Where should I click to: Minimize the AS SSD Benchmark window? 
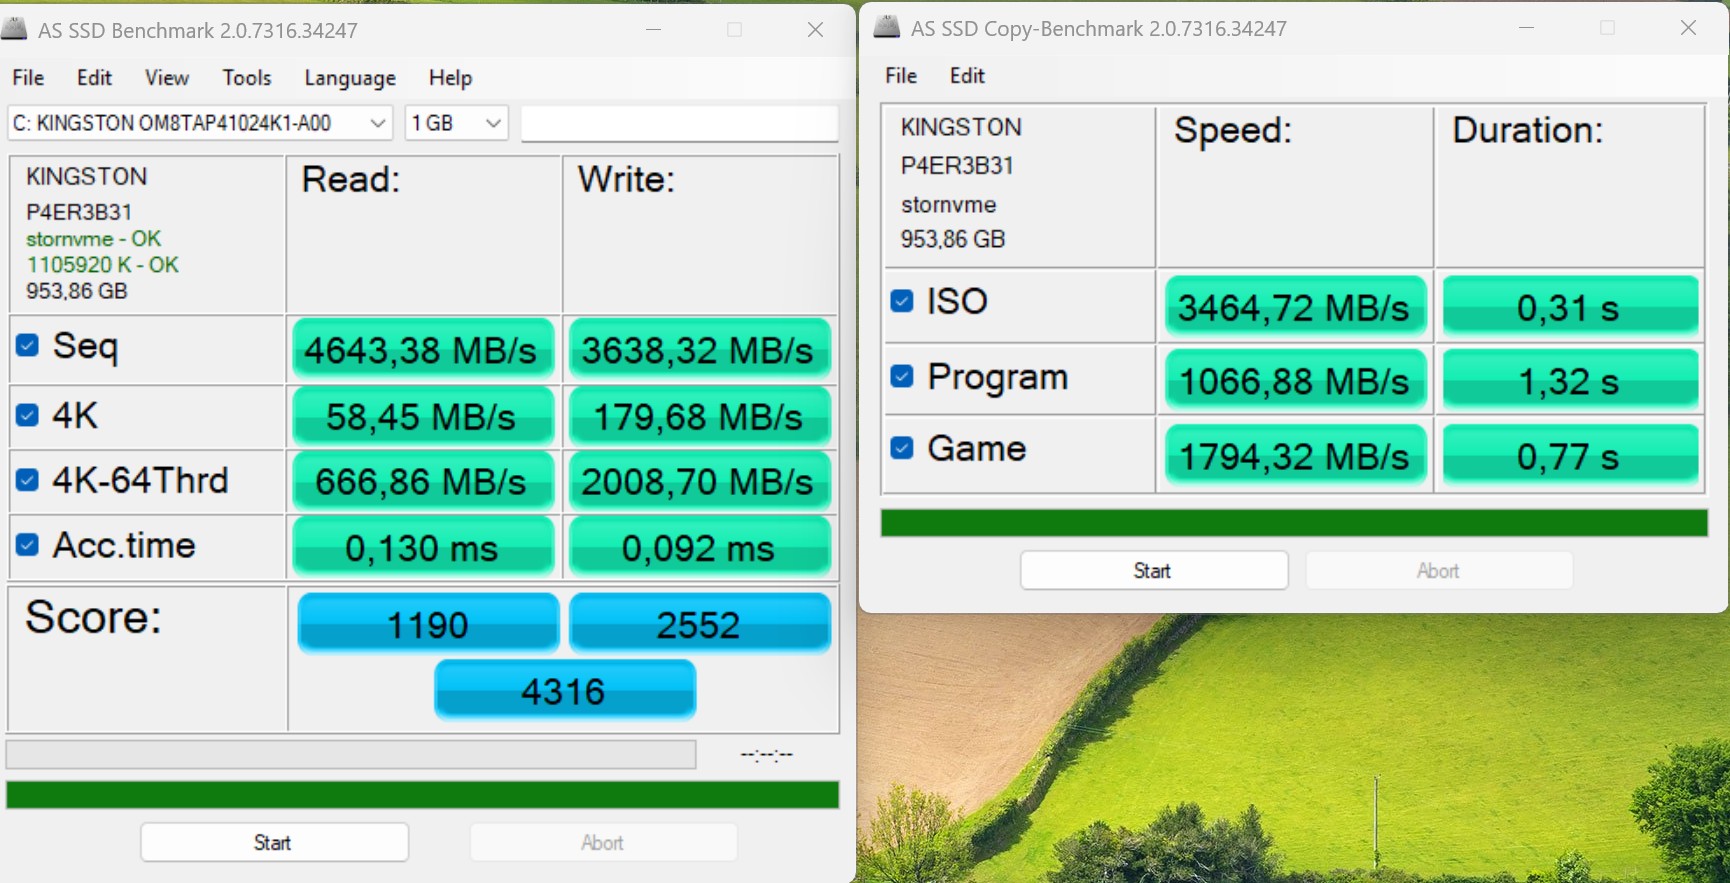[x=654, y=30]
